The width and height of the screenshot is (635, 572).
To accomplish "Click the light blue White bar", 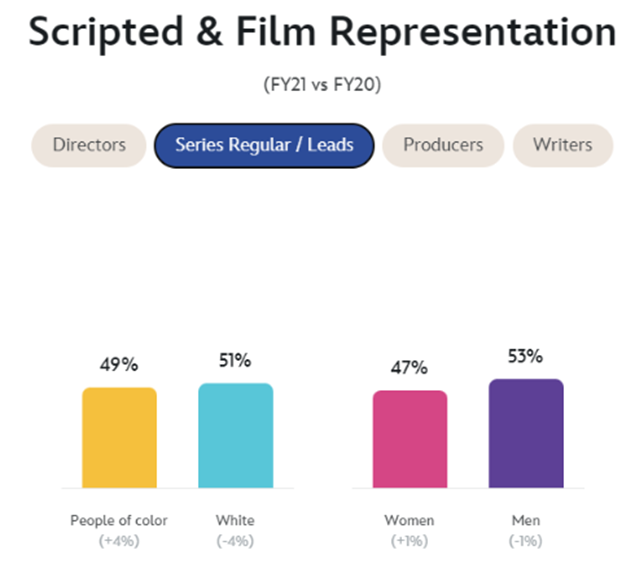I will 236,435.
